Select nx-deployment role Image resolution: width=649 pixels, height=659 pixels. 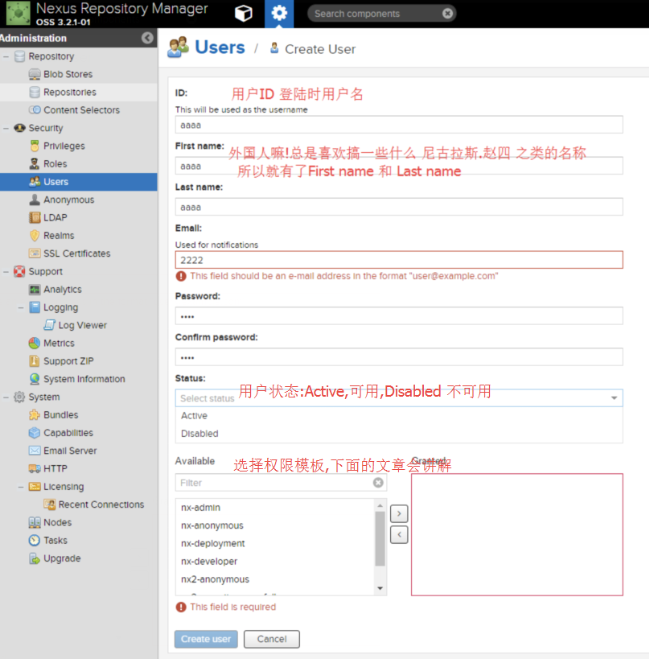[275, 544]
